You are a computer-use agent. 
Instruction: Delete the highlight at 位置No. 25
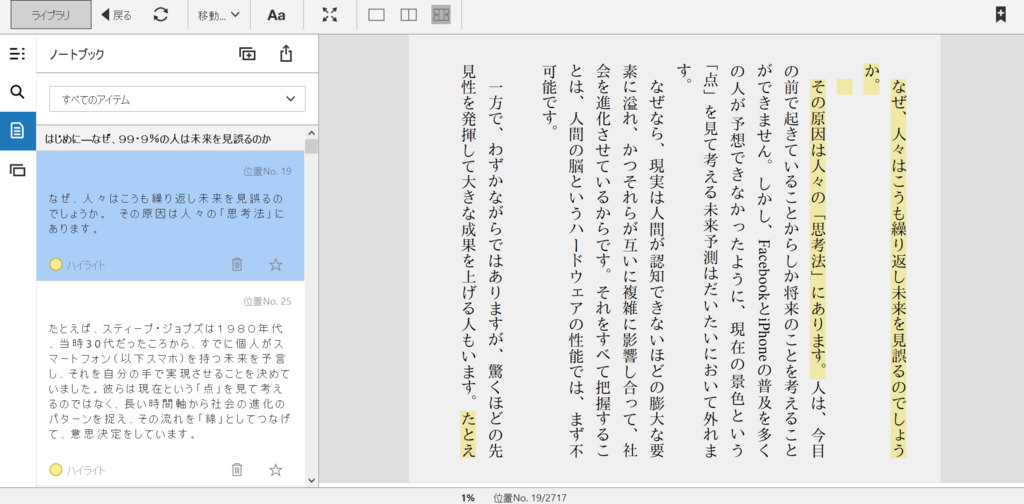[237, 469]
